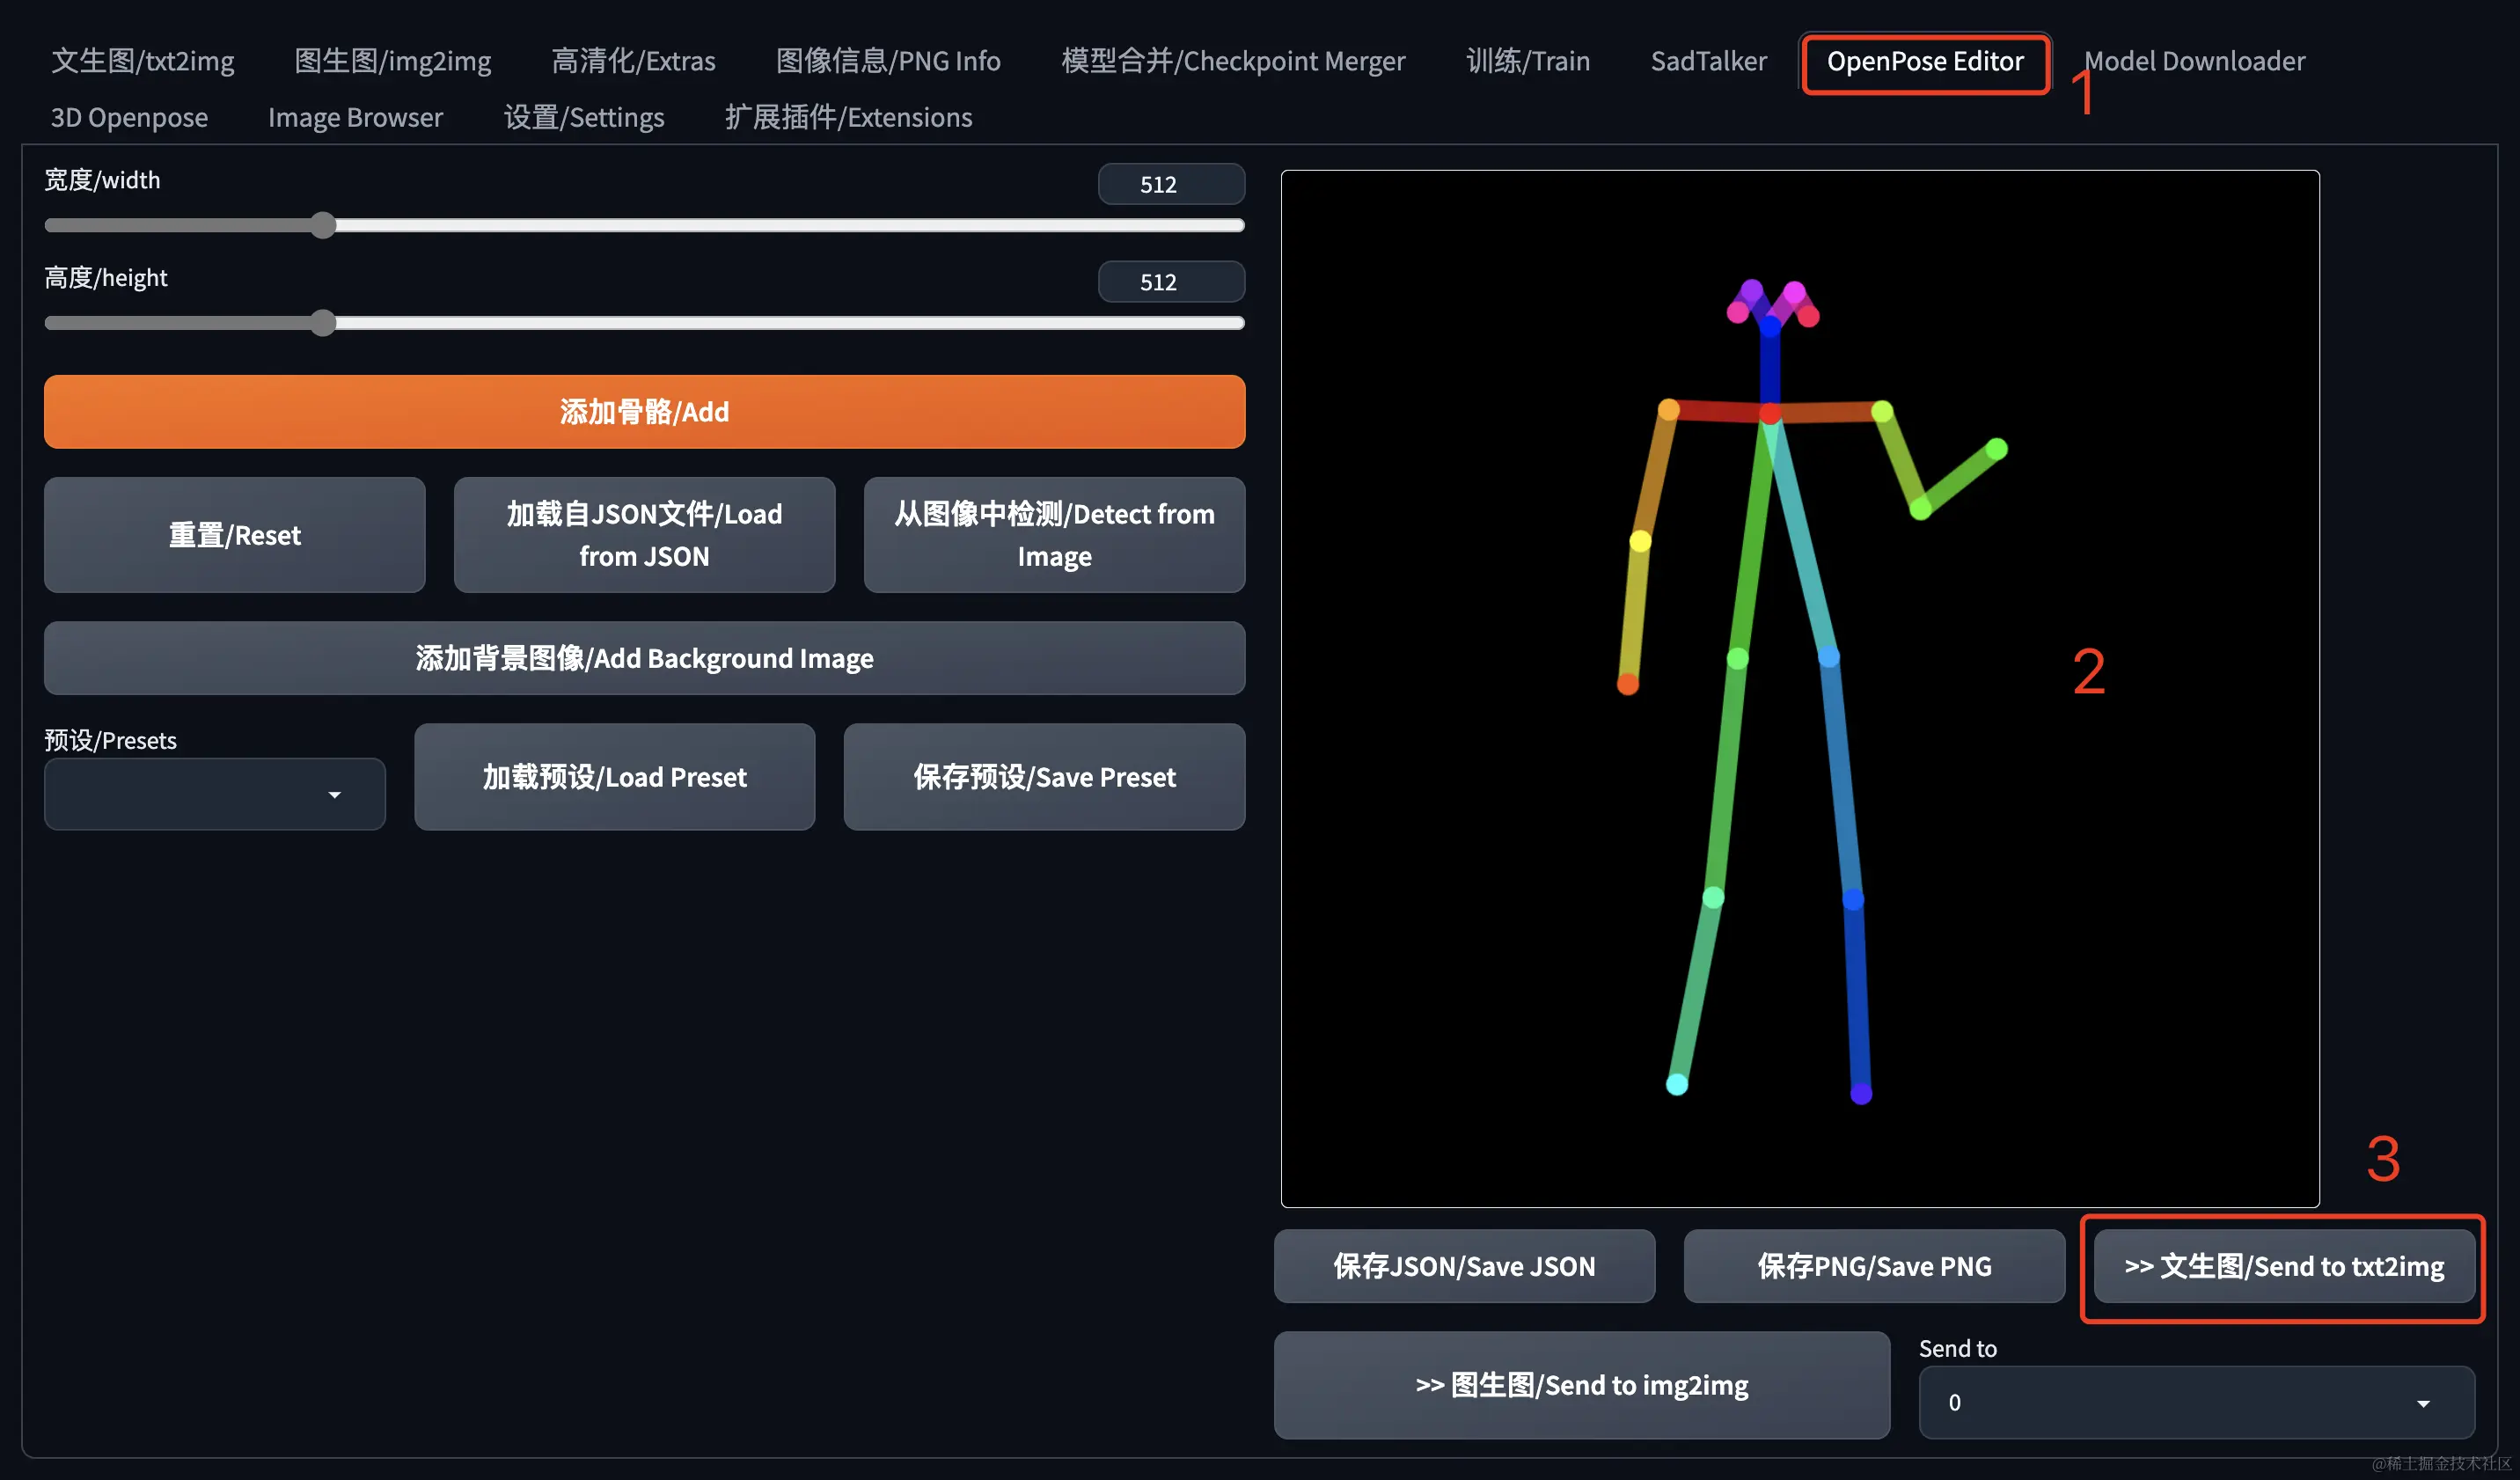Screen dimensions: 2520x1480
Task: Click the orange 添加骨骼/Add button
Action: click(644, 412)
